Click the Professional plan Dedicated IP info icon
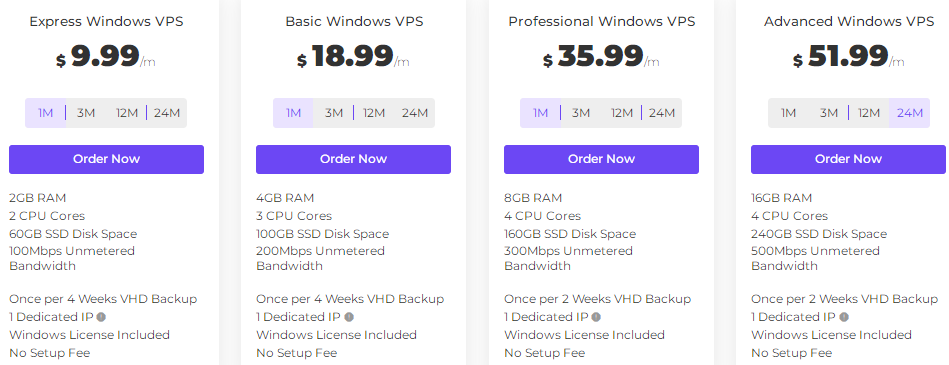Screen dimensions: 949x365 pos(596,317)
